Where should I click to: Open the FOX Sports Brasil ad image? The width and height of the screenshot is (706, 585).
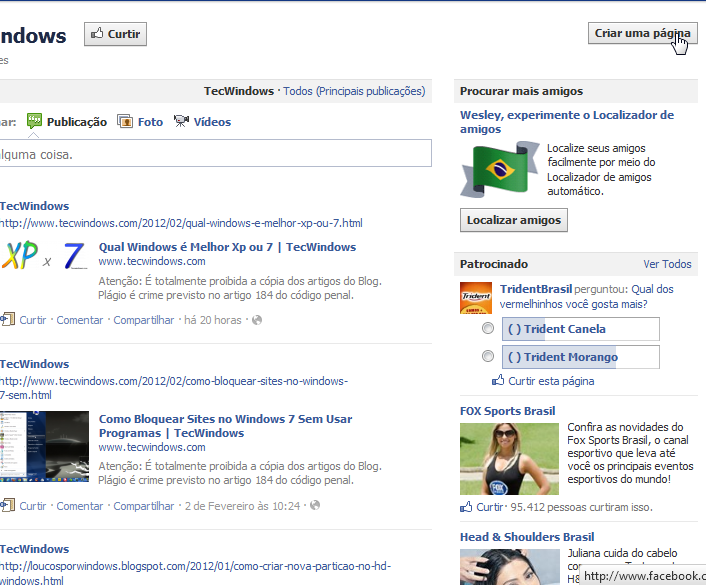pyautogui.click(x=495, y=458)
